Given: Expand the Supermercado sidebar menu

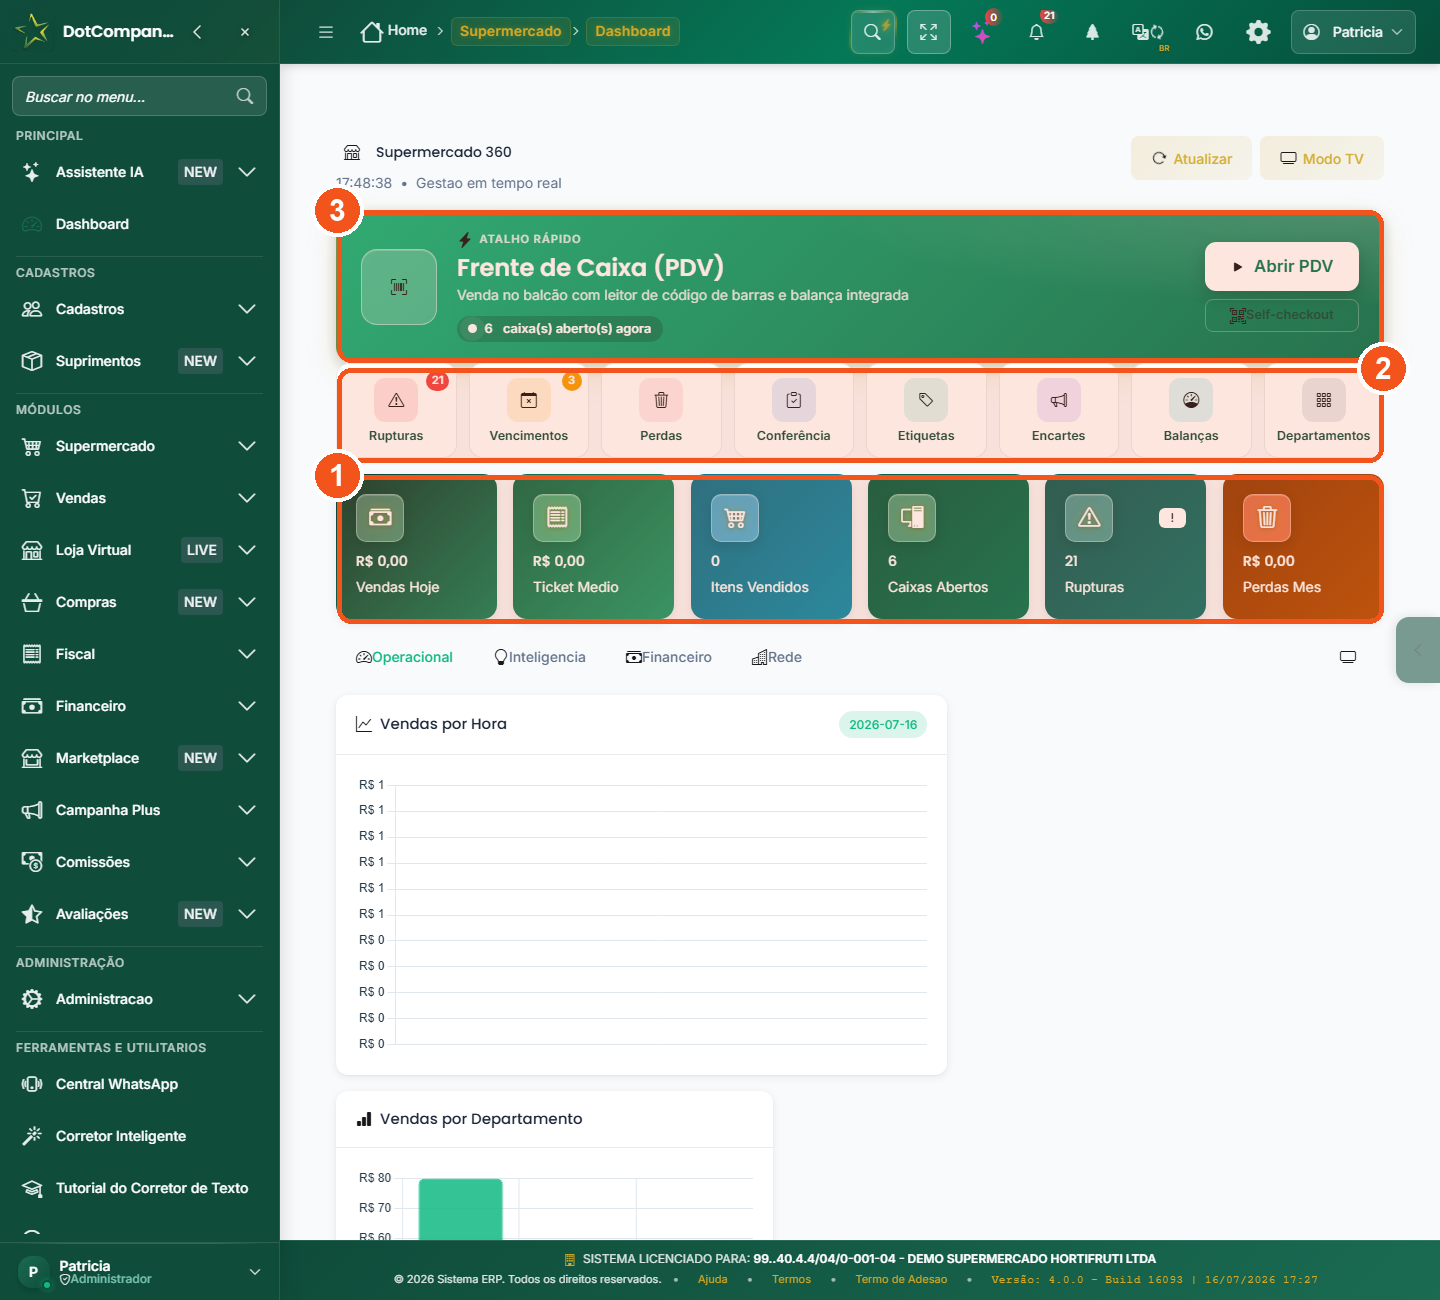Looking at the screenshot, I should (139, 446).
